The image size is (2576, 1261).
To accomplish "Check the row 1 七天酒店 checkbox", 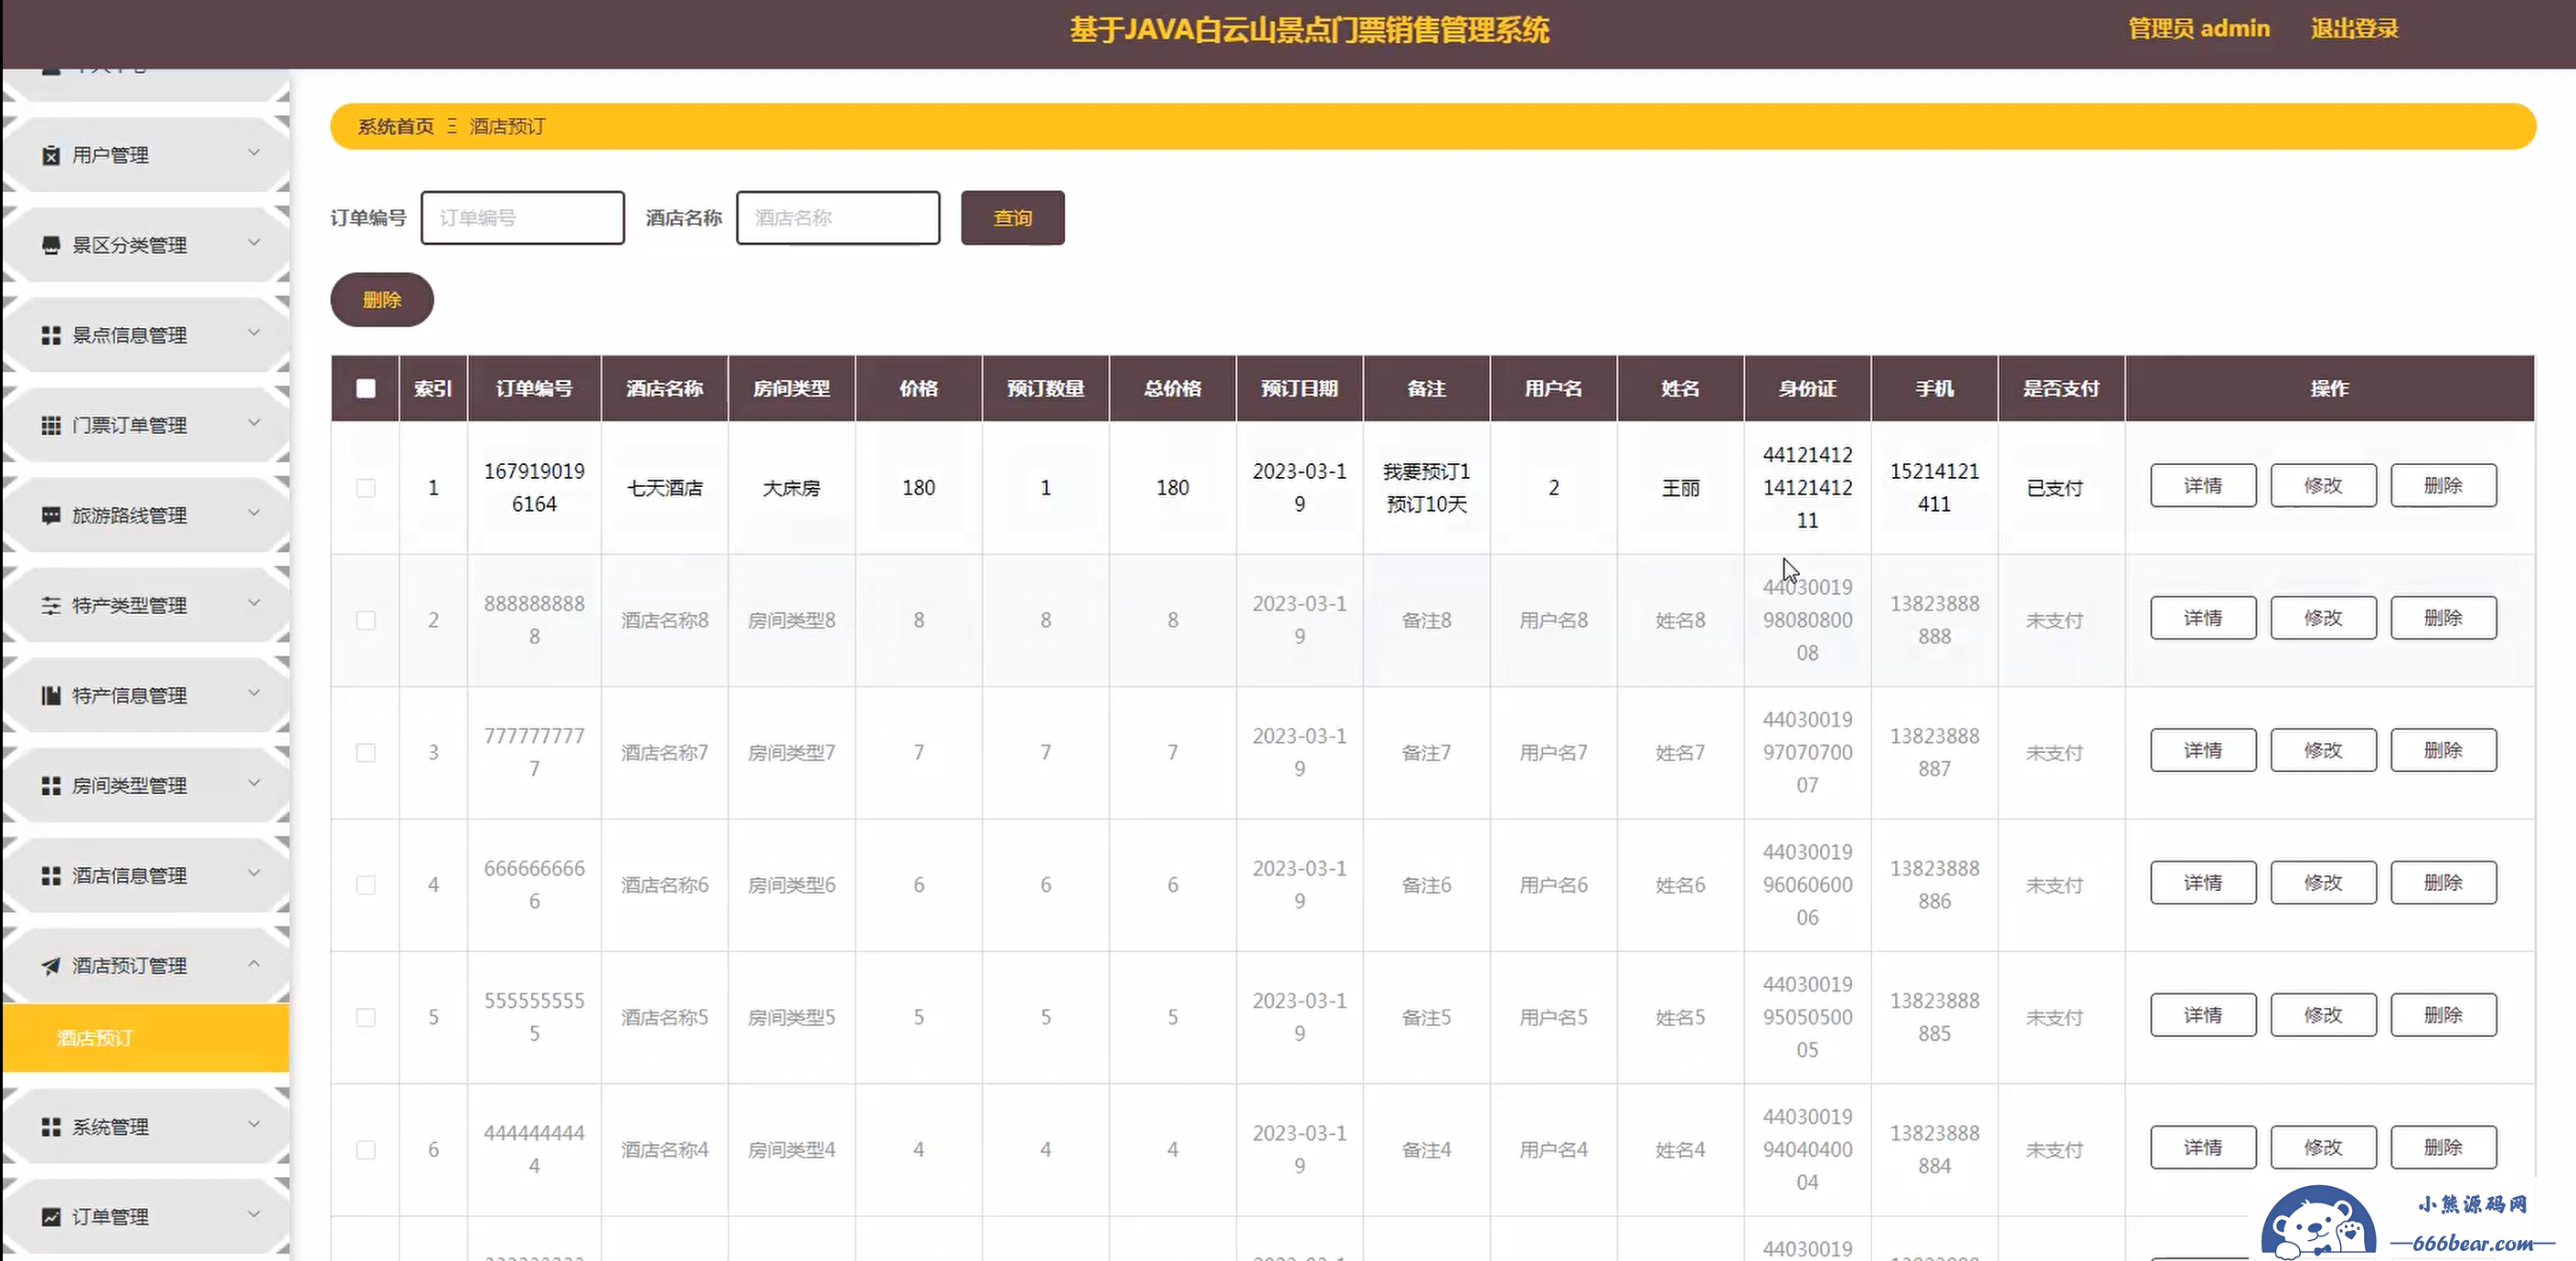I will coord(366,488).
